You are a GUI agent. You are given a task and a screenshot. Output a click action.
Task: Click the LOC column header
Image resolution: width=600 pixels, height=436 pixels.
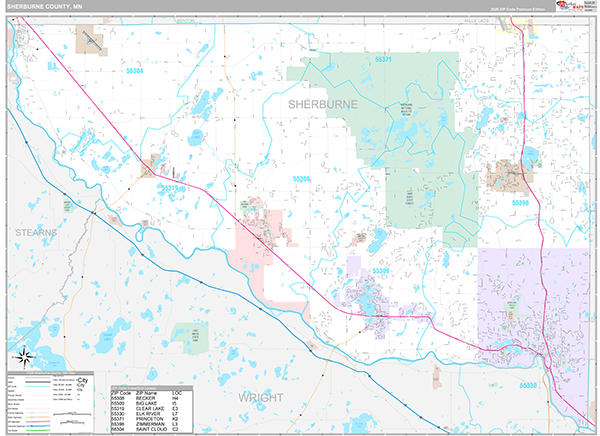pos(177,394)
